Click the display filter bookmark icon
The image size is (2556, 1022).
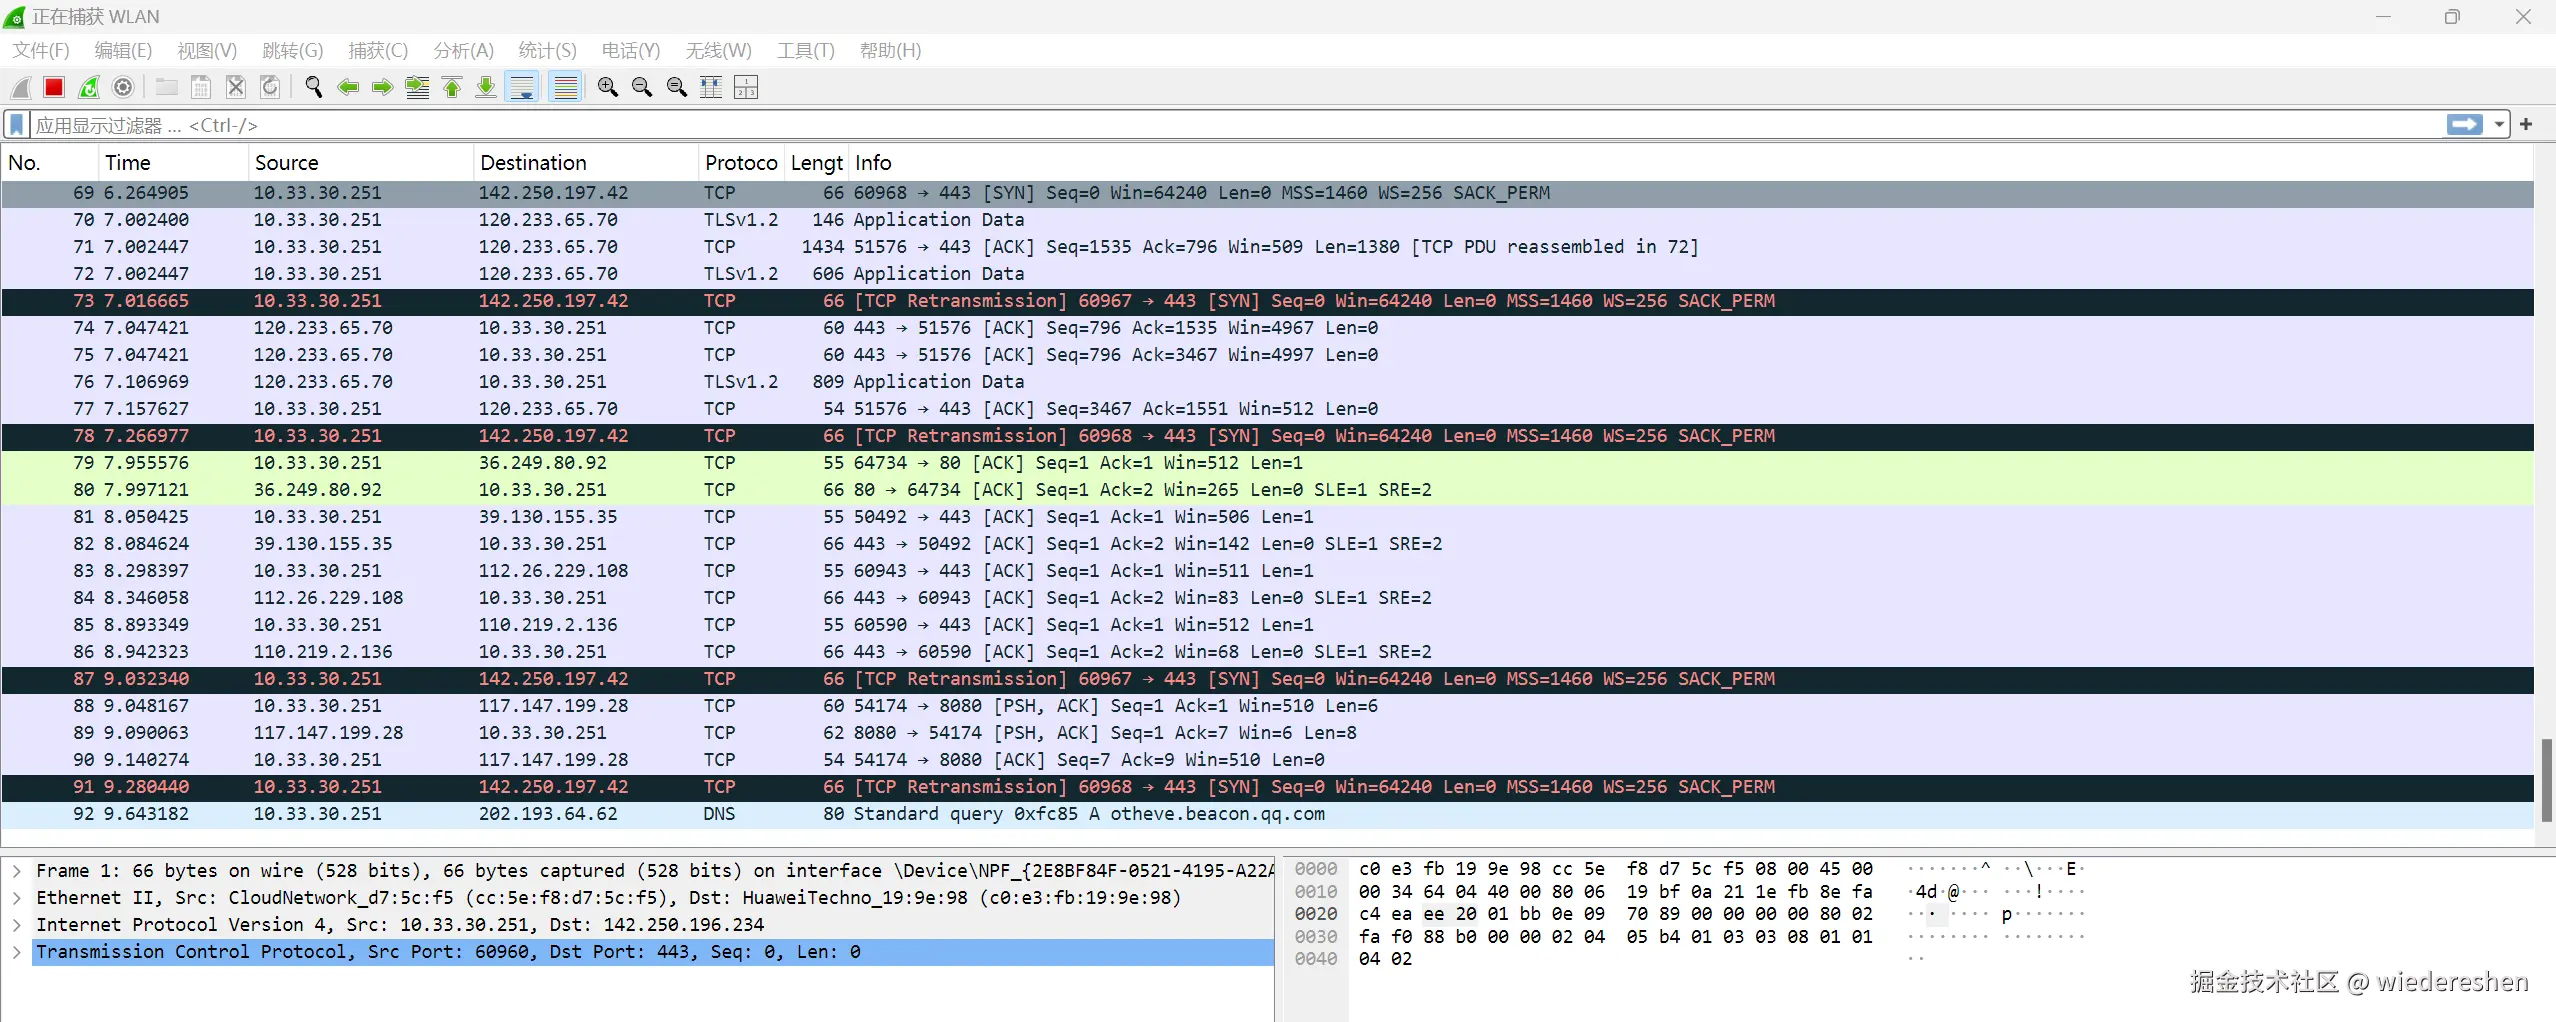pyautogui.click(x=17, y=125)
